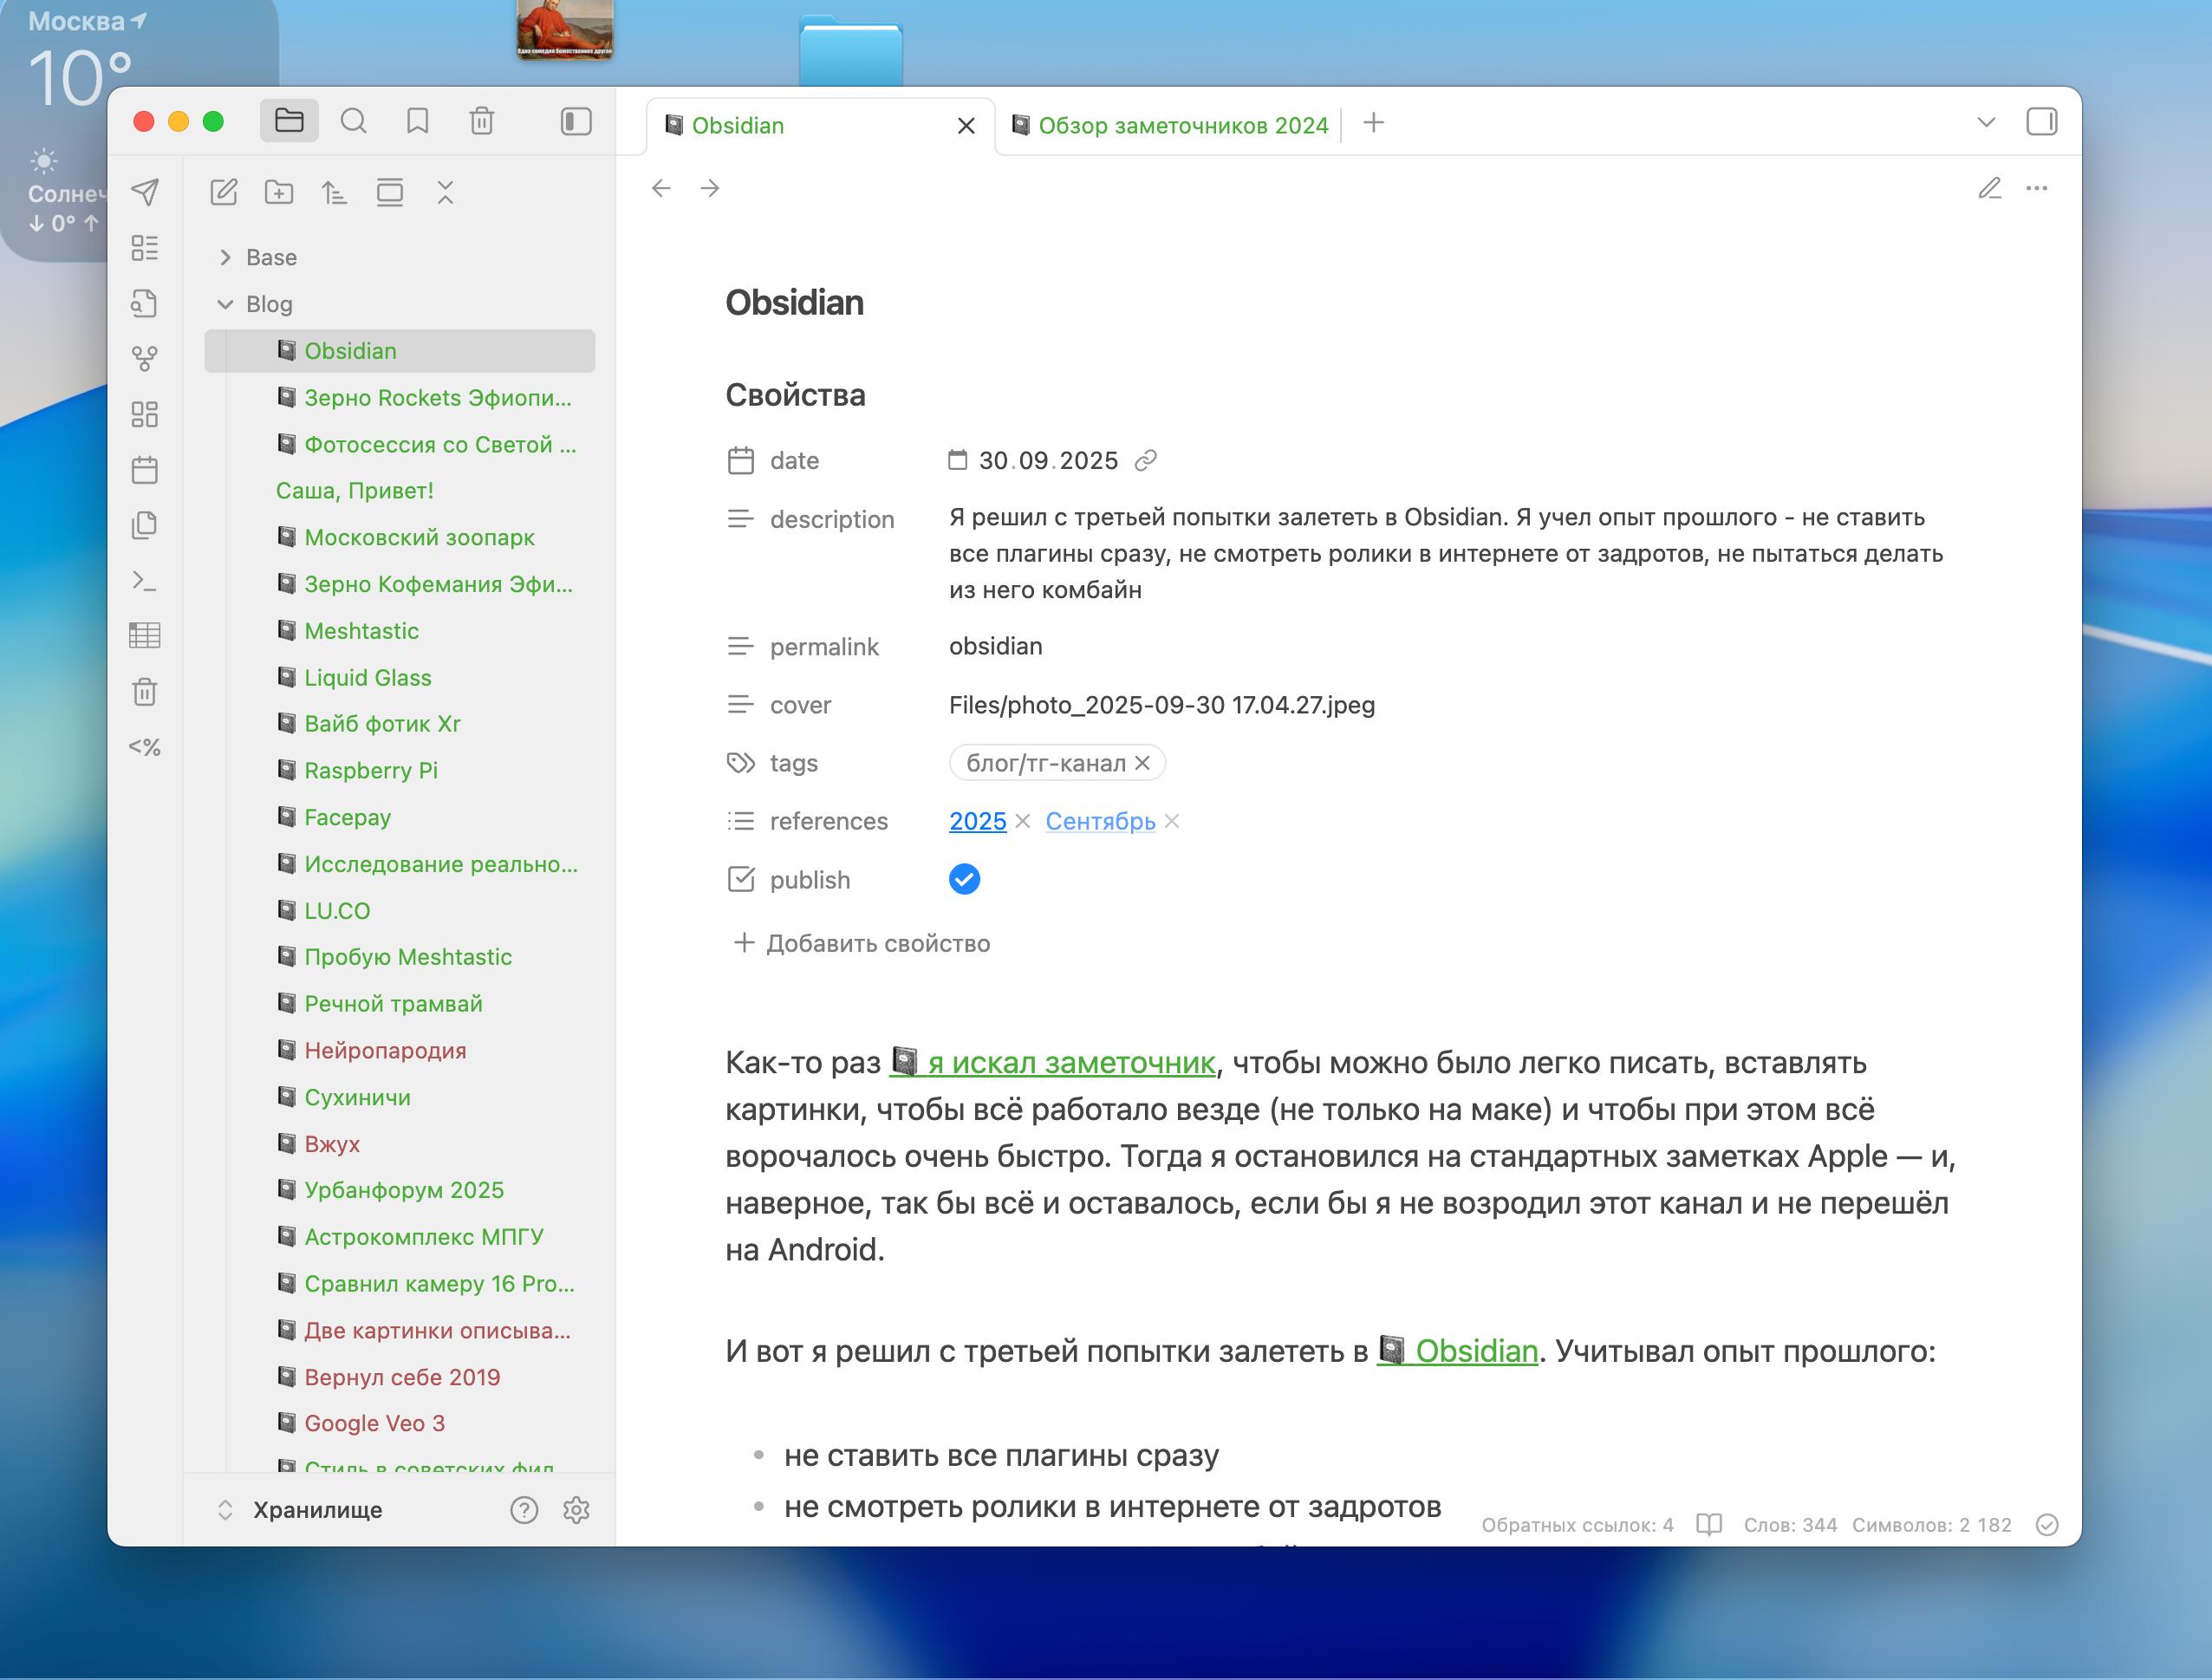Remove the блог/тг-канал tag
2212x1680 pixels.
(1143, 763)
